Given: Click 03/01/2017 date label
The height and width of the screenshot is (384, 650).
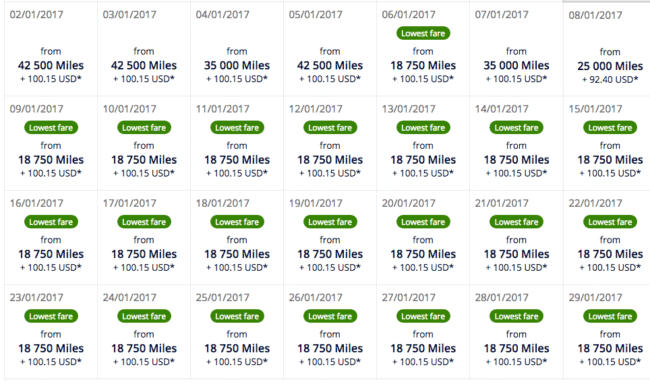Looking at the screenshot, I should click(129, 15).
